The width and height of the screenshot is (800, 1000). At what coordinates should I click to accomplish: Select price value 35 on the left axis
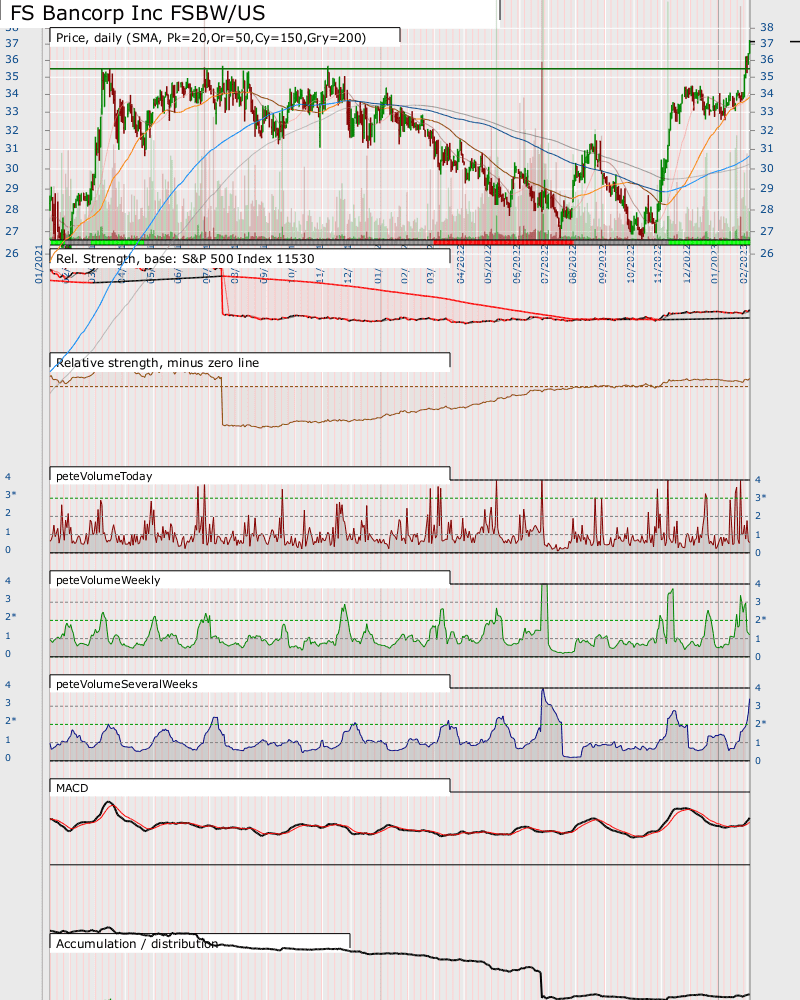(11, 77)
